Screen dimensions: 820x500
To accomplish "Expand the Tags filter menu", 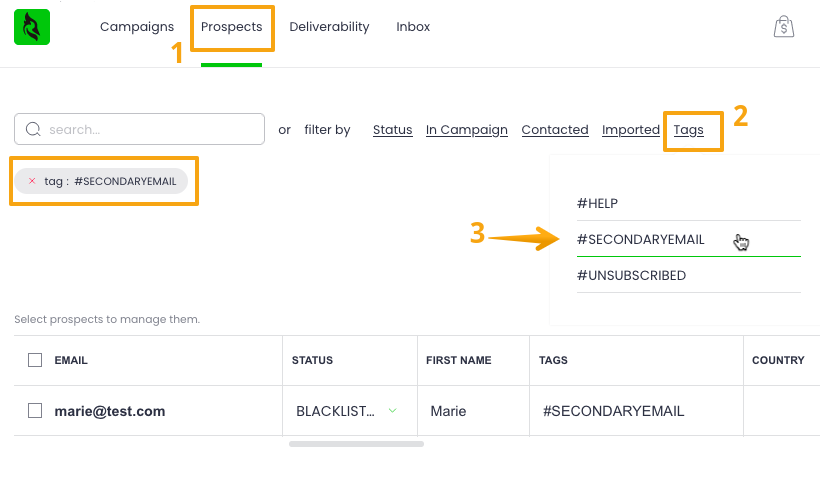I will pos(688,130).
